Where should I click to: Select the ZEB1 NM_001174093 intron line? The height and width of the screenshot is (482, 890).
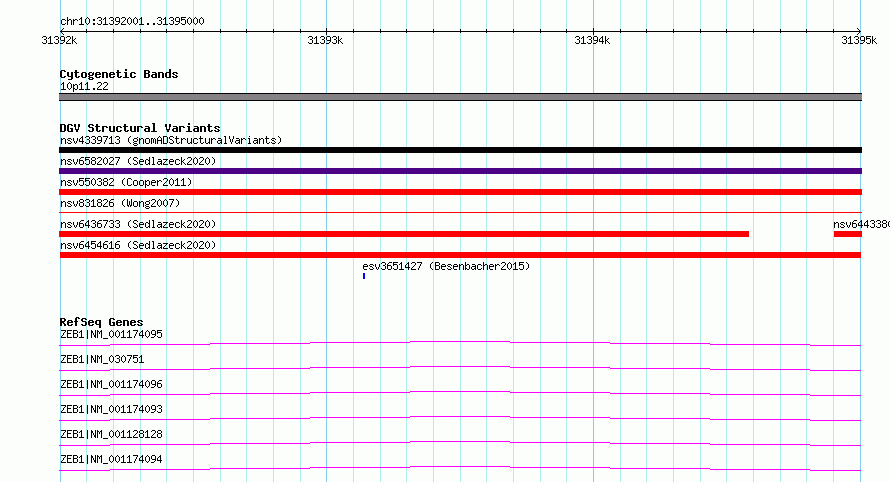[460, 418]
